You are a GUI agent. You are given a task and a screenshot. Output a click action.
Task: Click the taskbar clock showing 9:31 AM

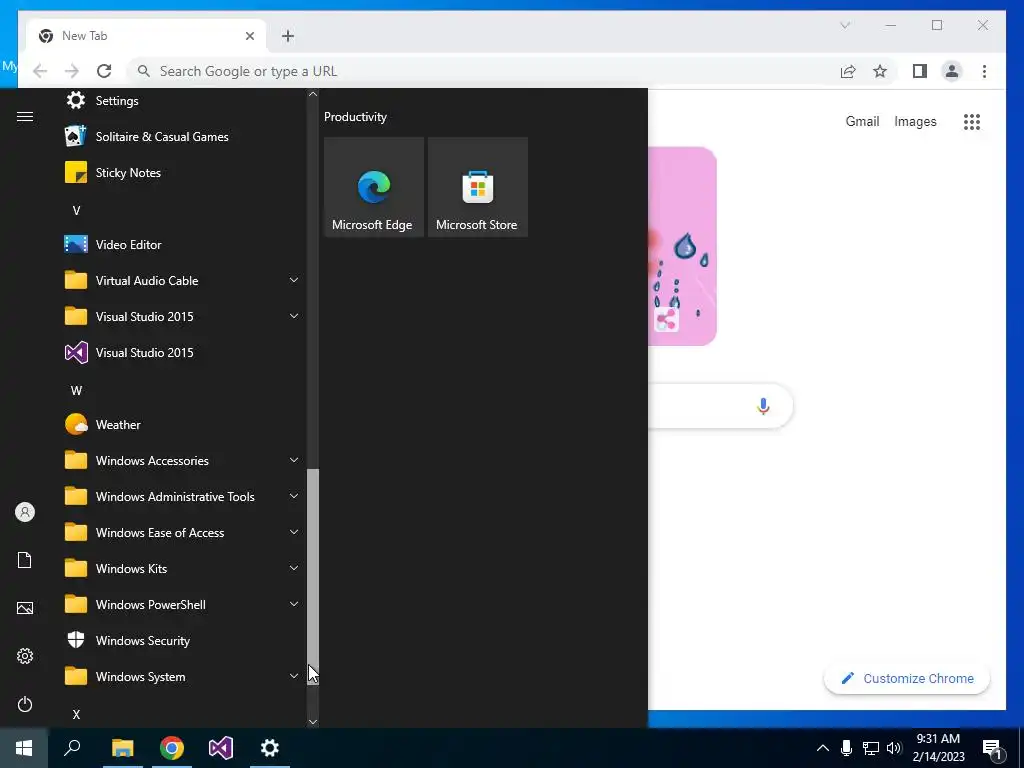coord(938,748)
